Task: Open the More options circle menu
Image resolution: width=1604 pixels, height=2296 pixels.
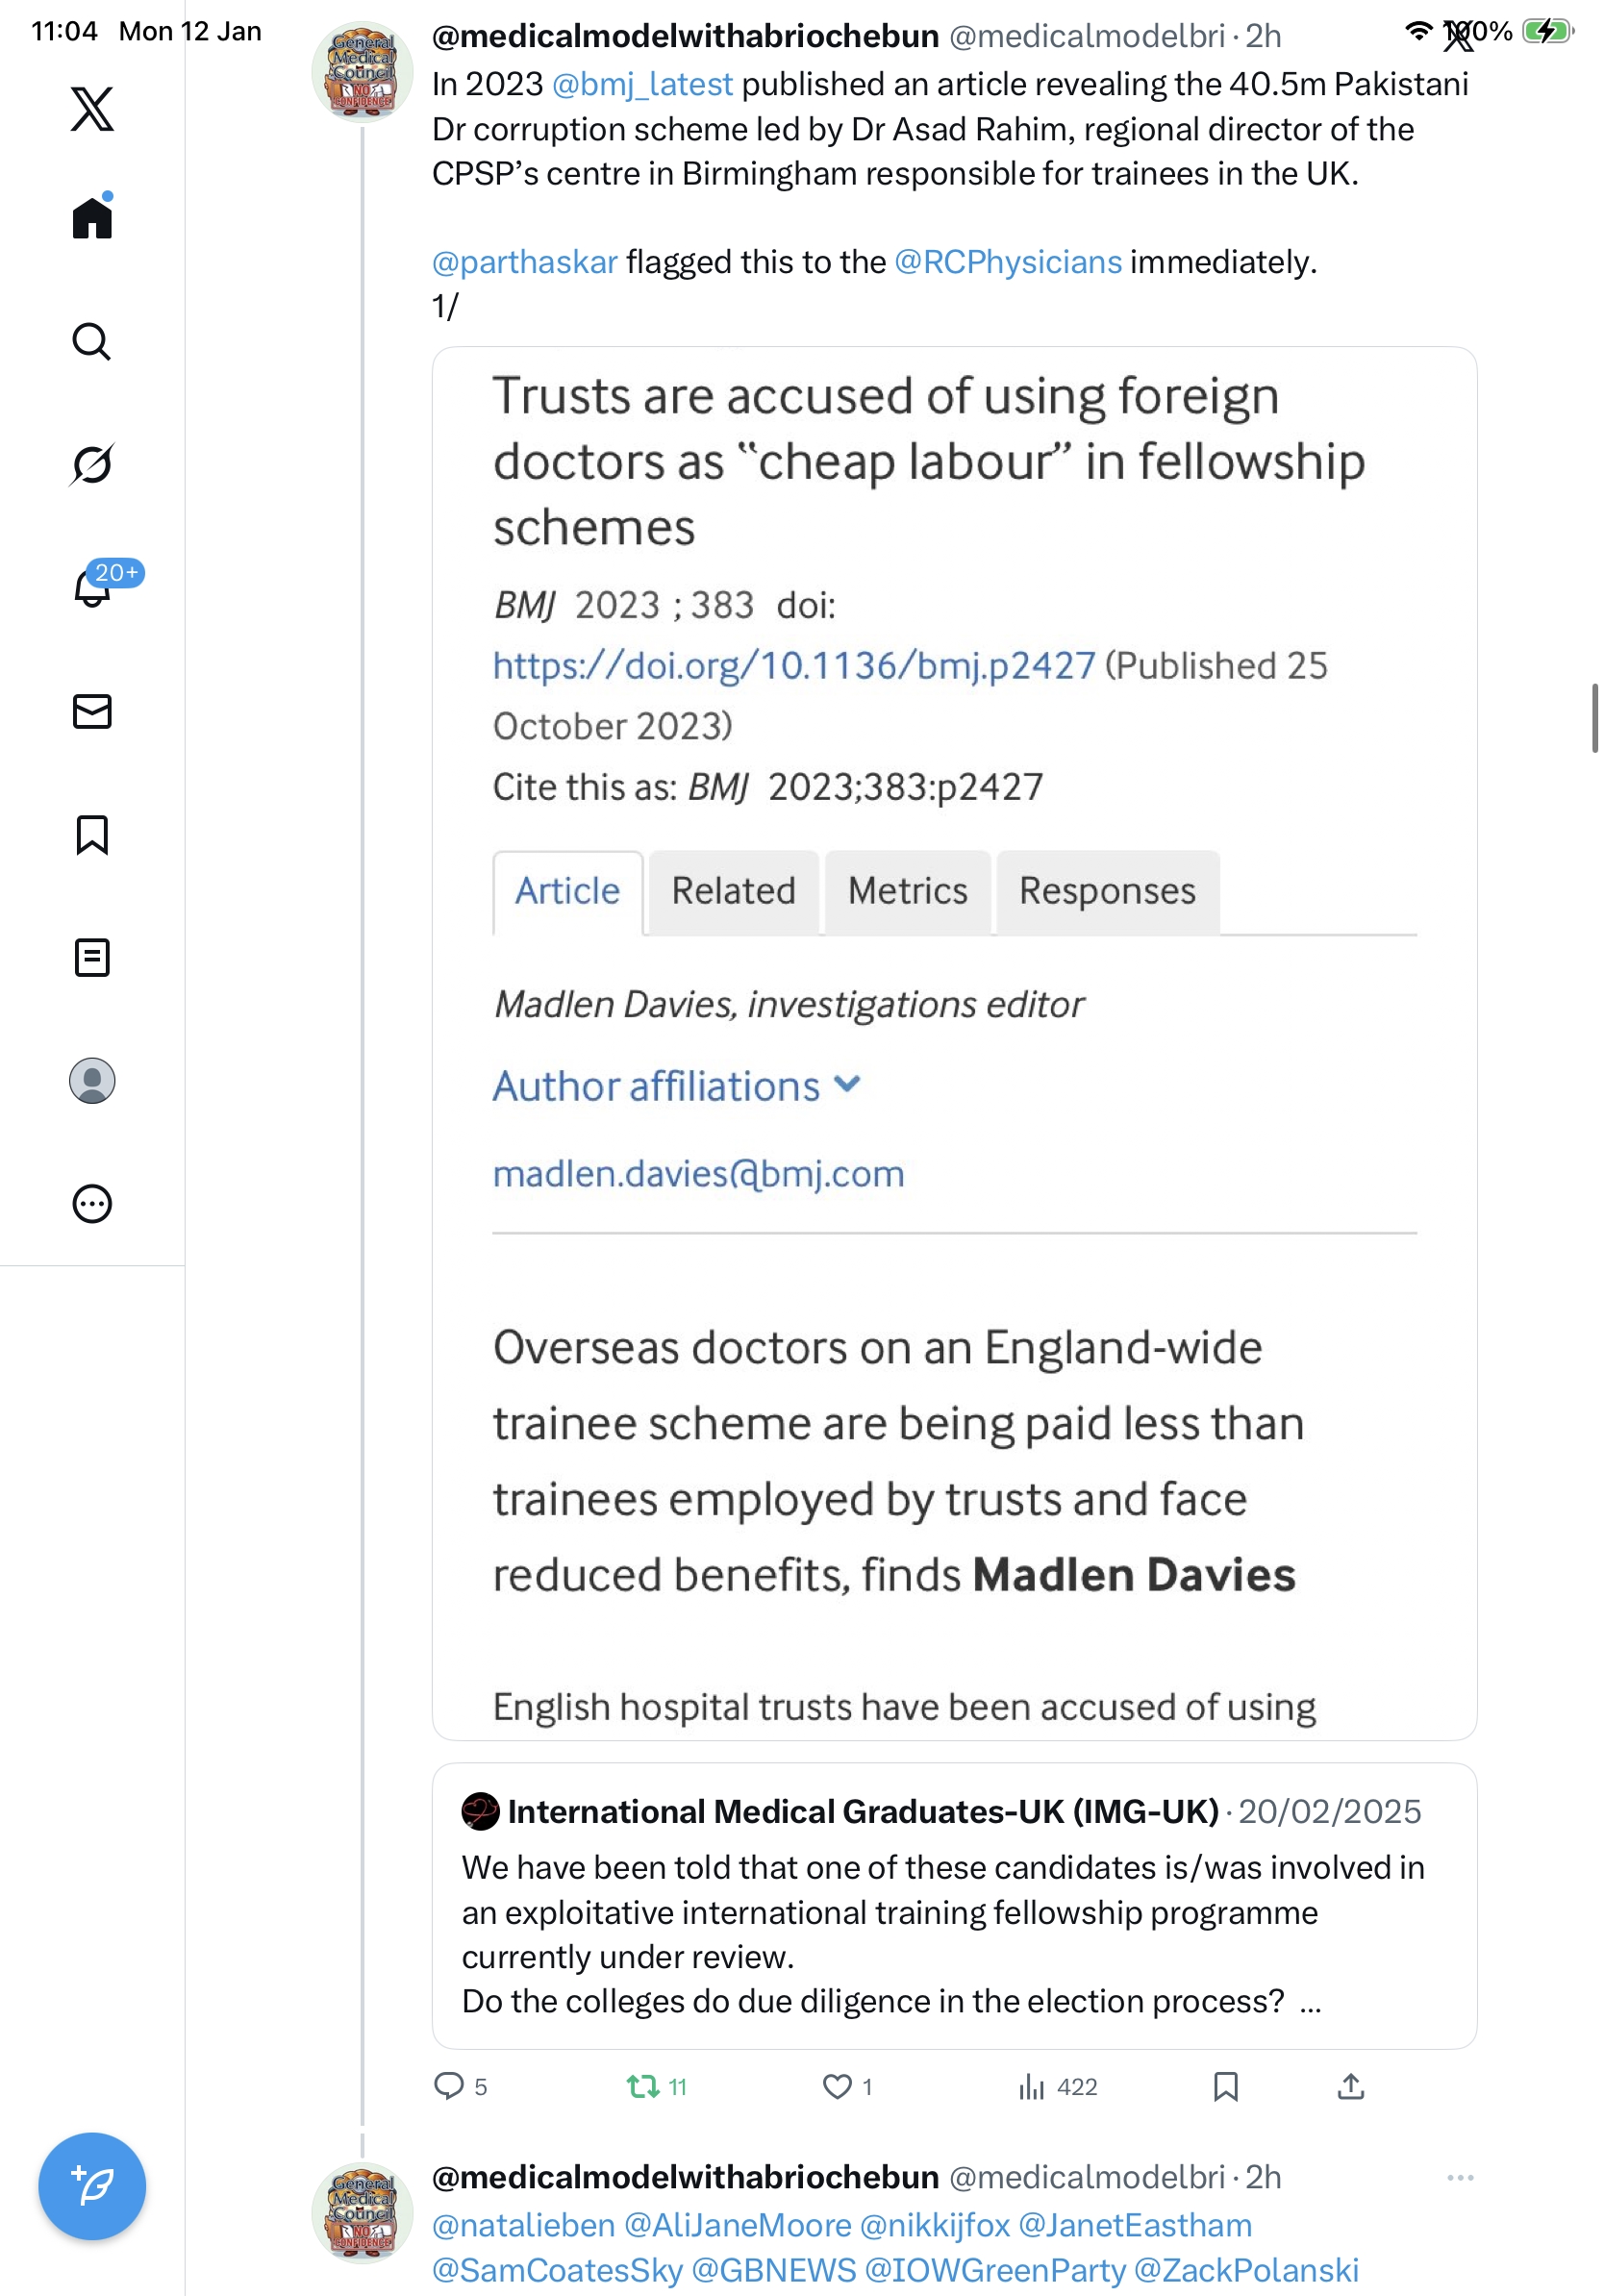Action: click(92, 1204)
